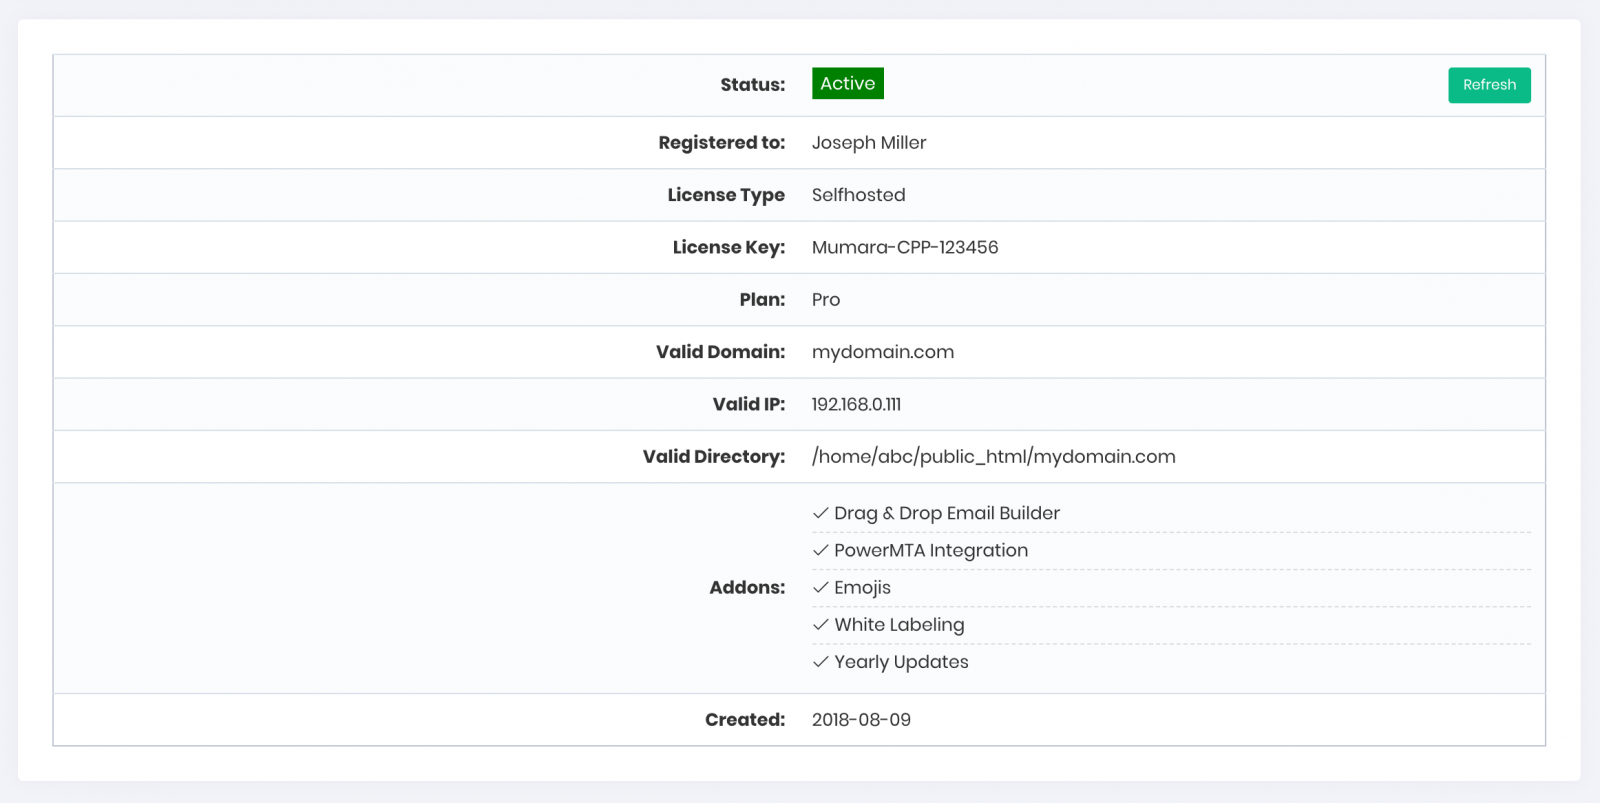Screen dimensions: 1600x803
Task: Click the Active status badge
Action: (x=847, y=84)
